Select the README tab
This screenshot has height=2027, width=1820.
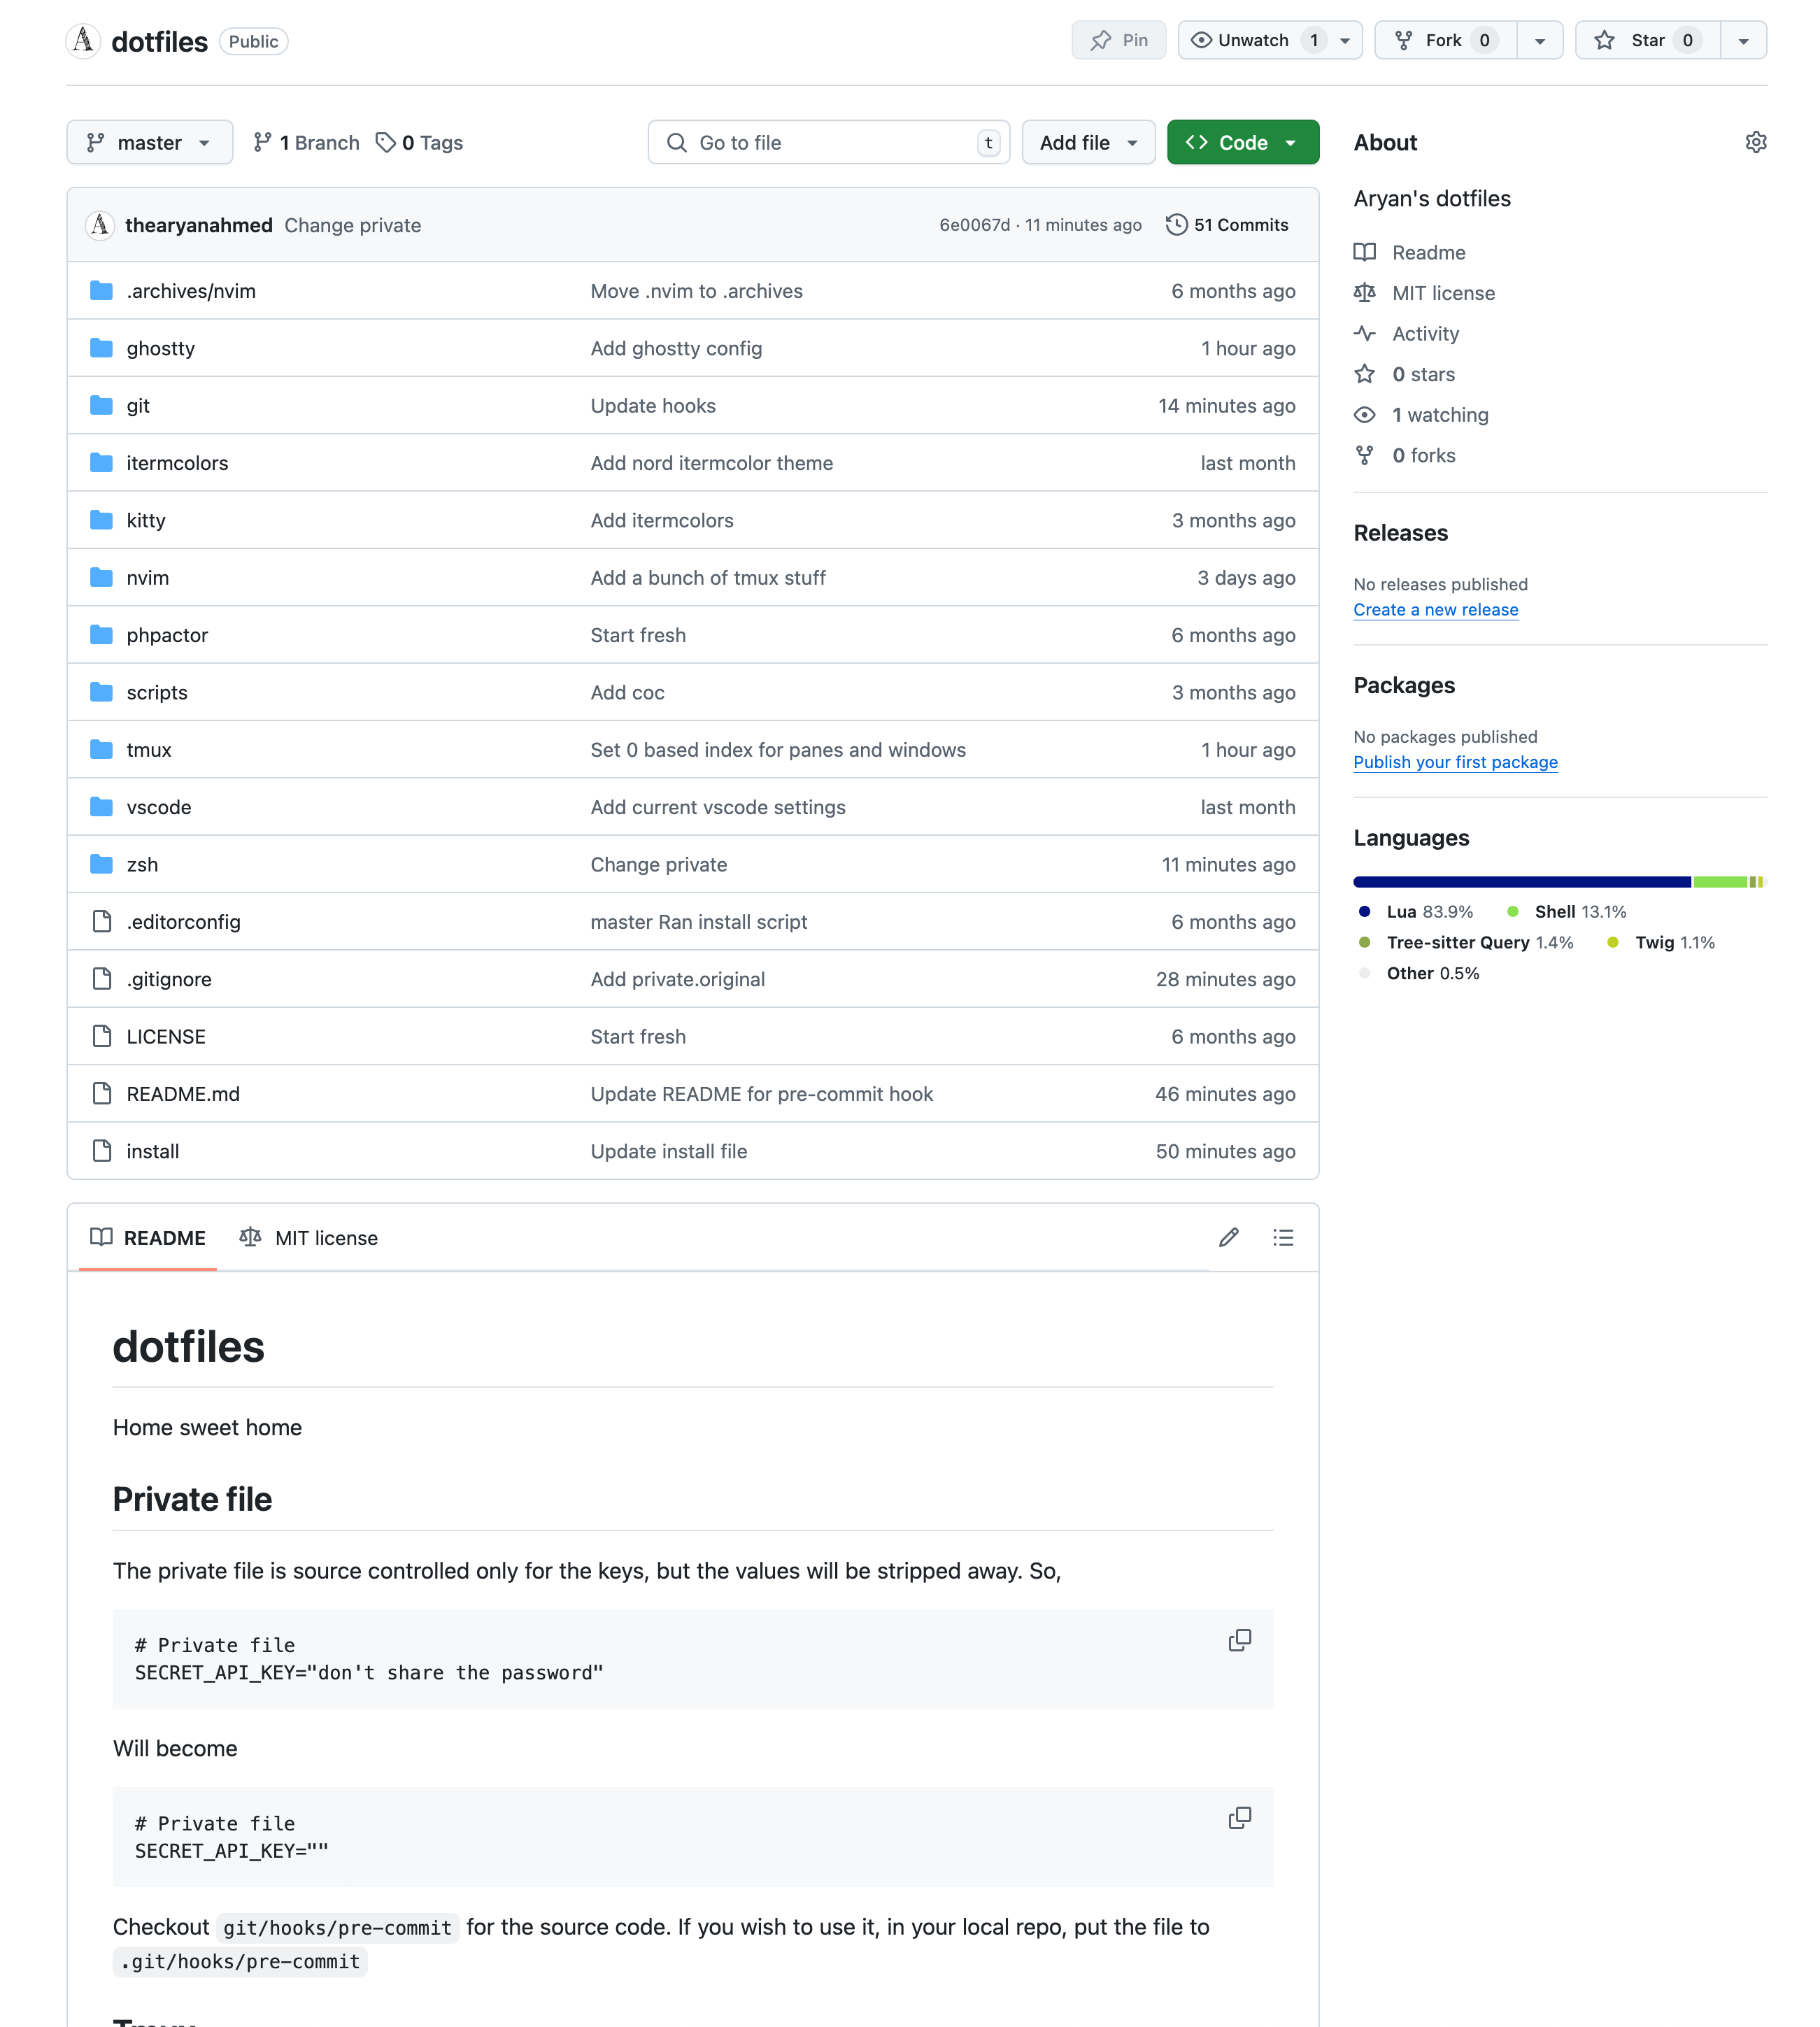148,1238
